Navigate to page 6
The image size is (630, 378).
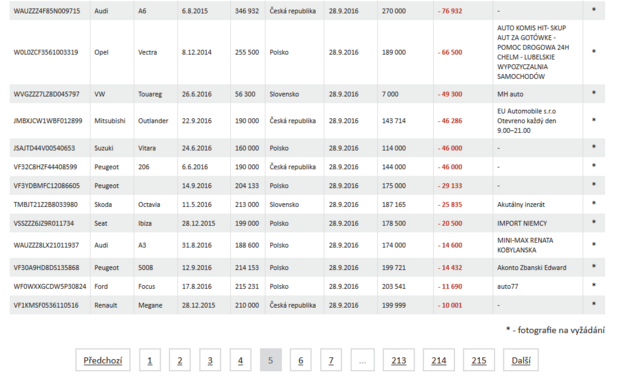pos(301,360)
